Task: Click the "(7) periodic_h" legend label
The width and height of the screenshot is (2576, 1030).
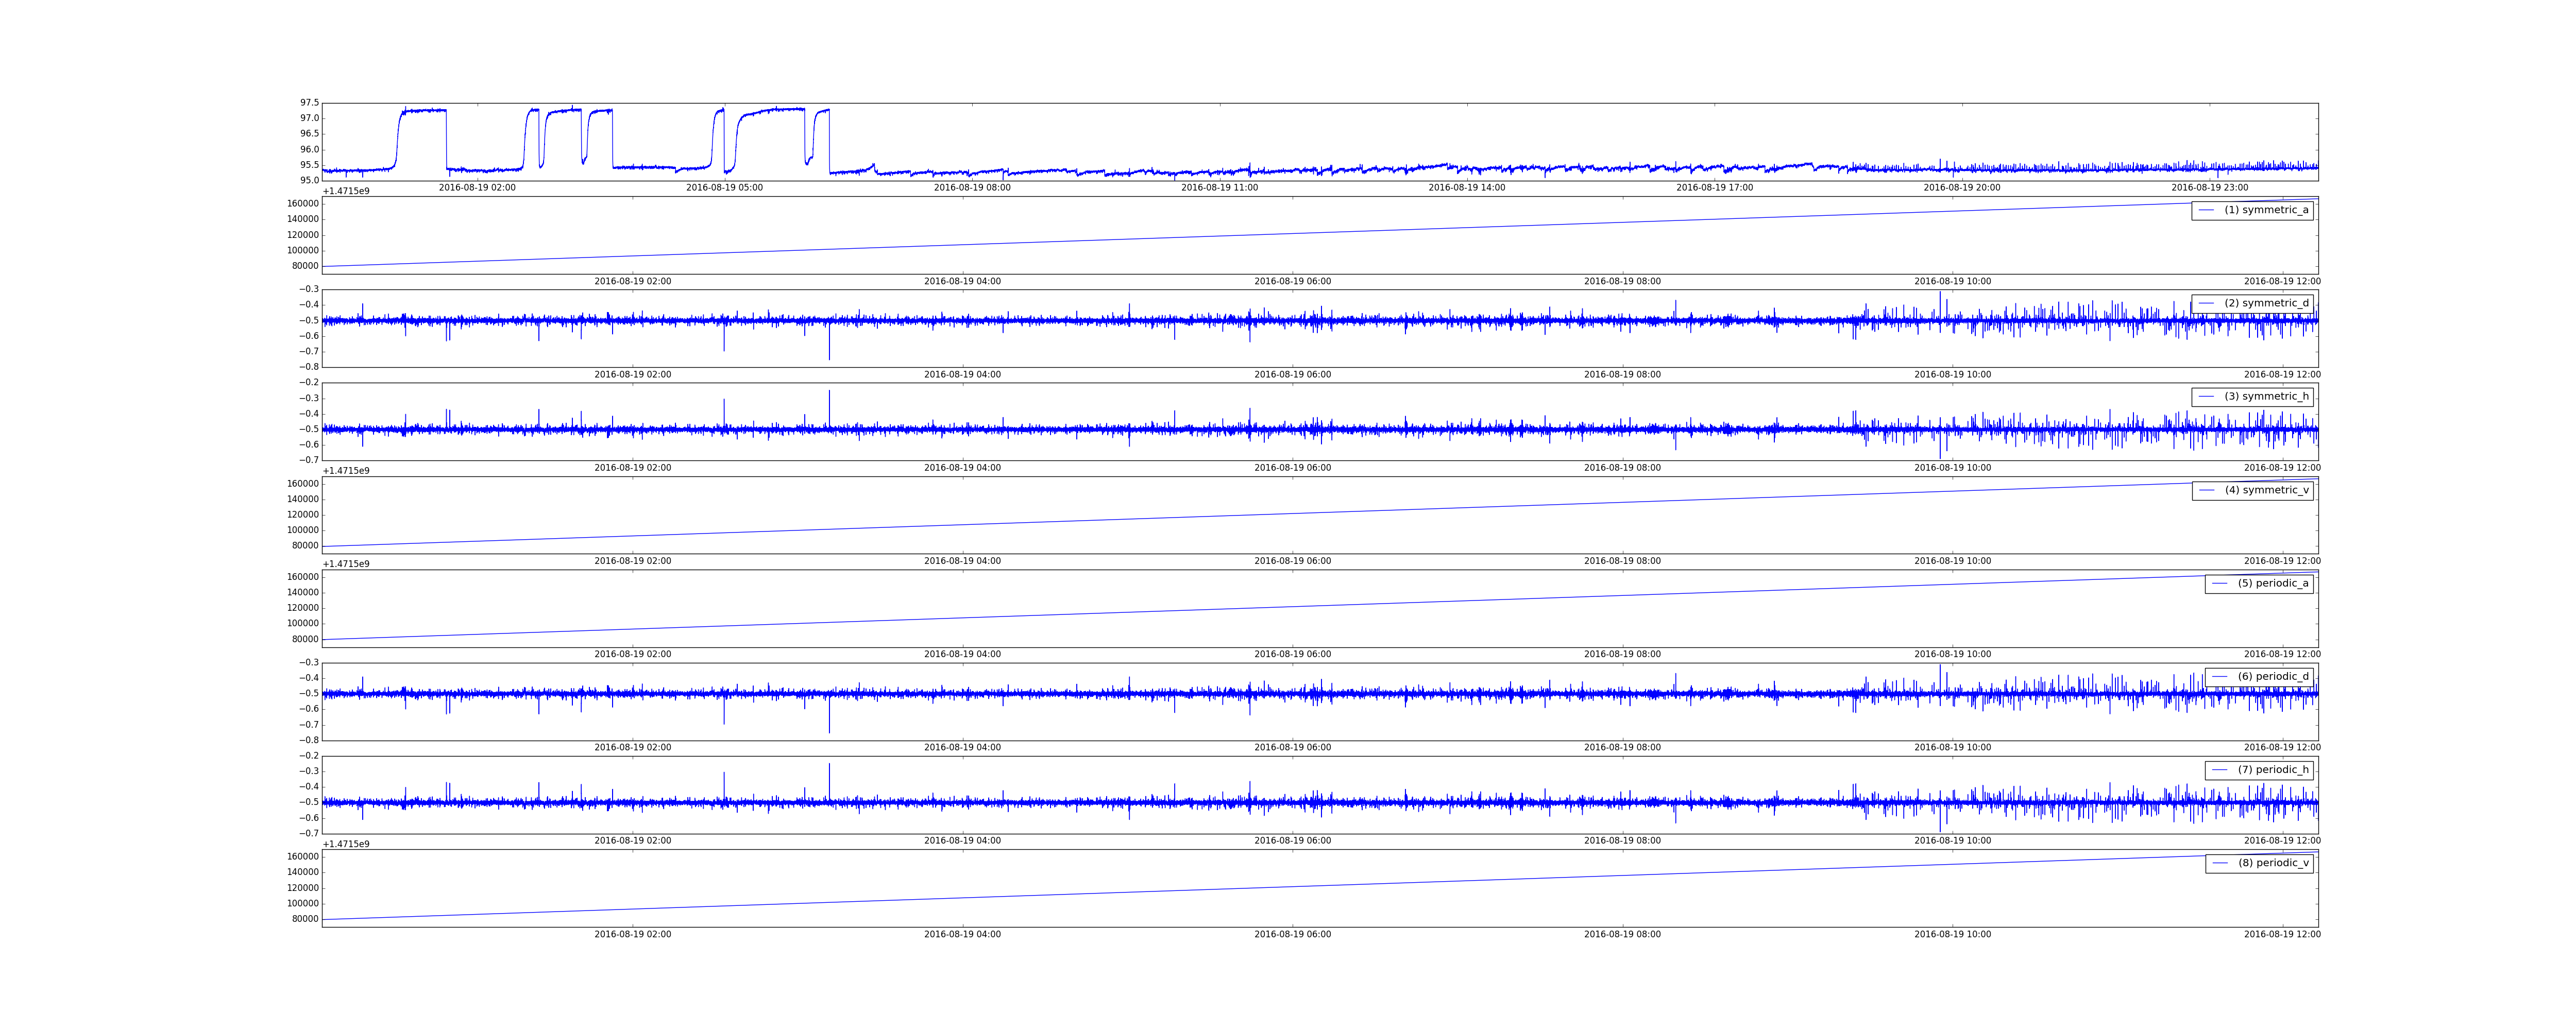Action: [x=2273, y=770]
